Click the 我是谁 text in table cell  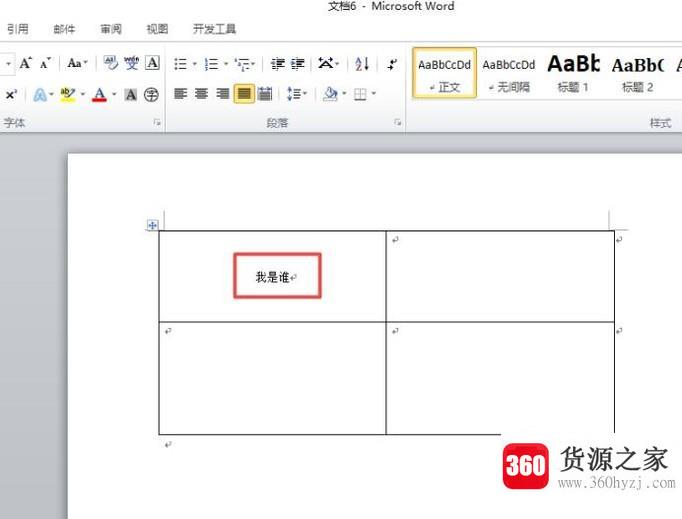[x=272, y=277]
